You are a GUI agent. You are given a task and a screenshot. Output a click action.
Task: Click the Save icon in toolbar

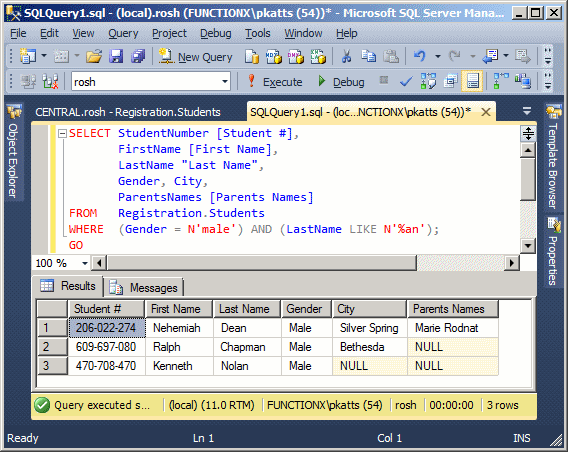coord(116,56)
